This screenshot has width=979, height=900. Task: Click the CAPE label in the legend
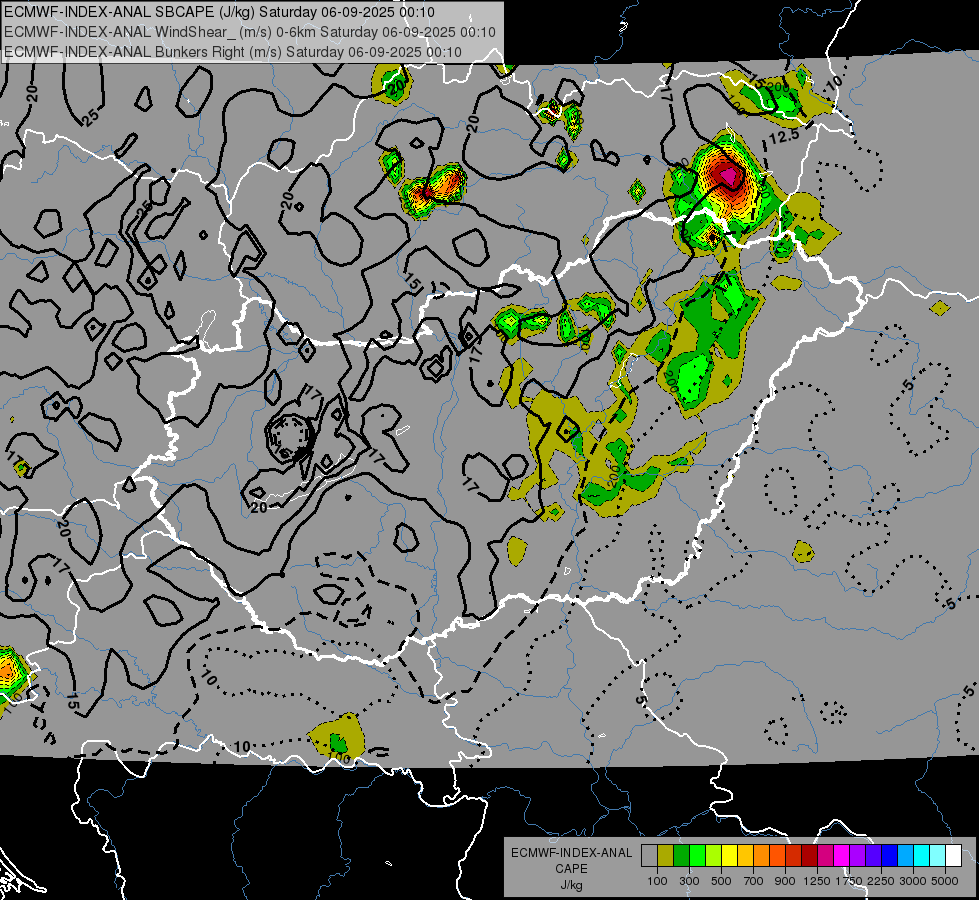(571, 869)
